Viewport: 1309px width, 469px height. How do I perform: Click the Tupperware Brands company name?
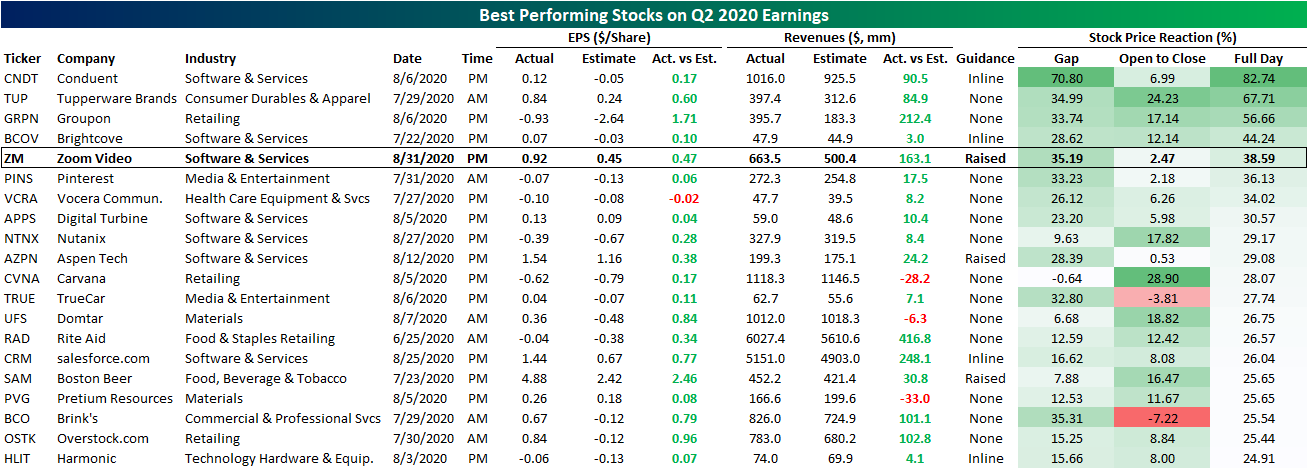[117, 98]
